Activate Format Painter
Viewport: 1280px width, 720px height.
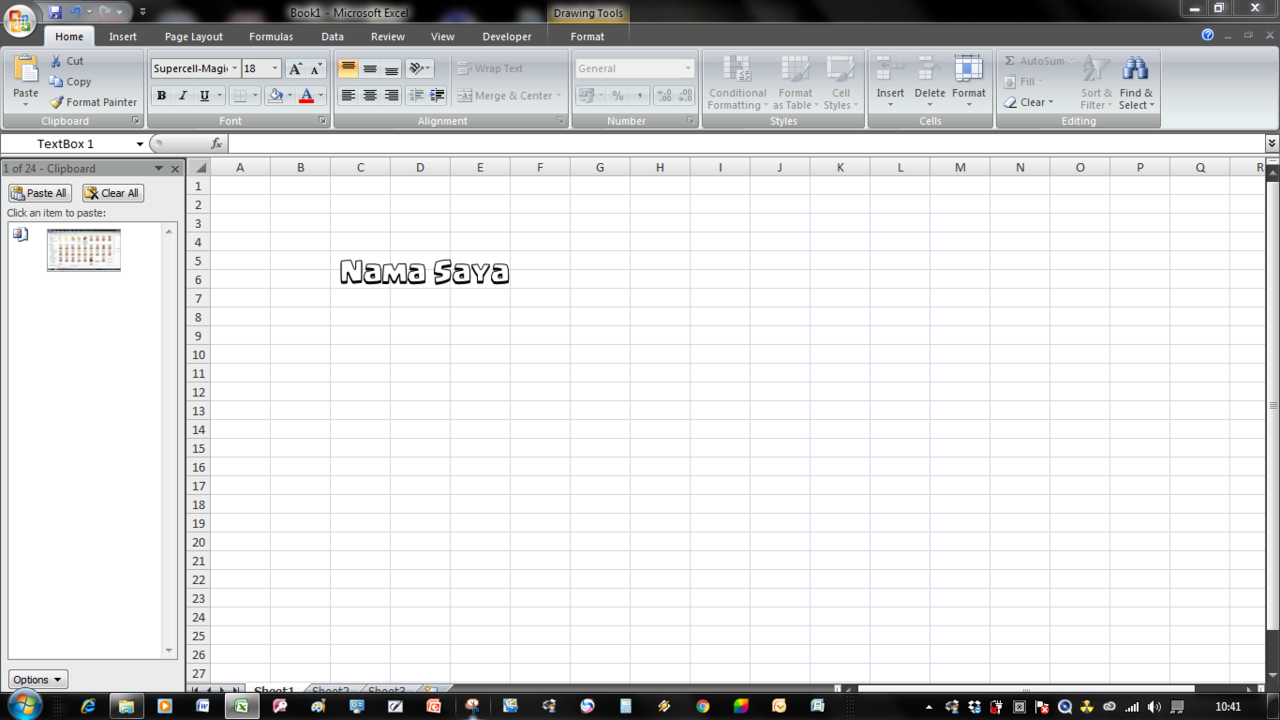pyautogui.click(x=93, y=102)
